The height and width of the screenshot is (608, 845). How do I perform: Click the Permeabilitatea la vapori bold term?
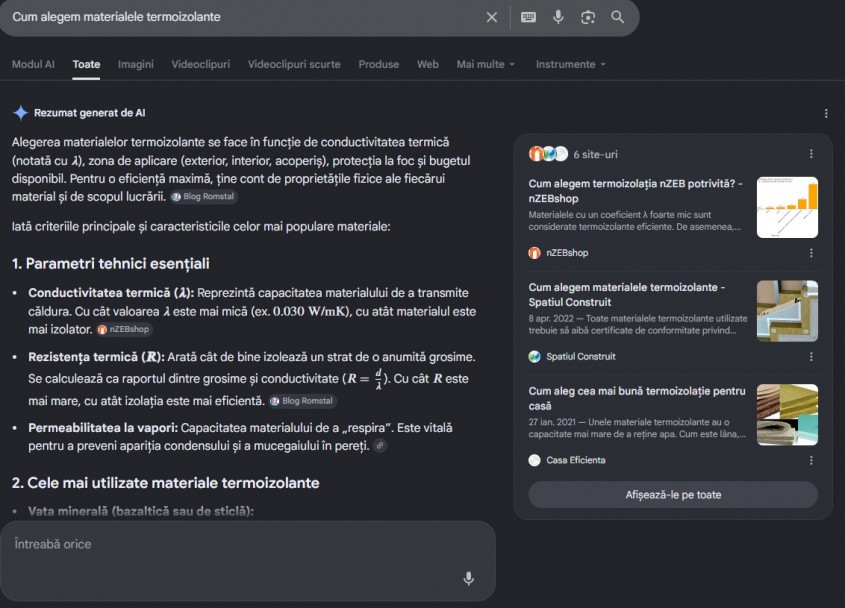click(103, 428)
